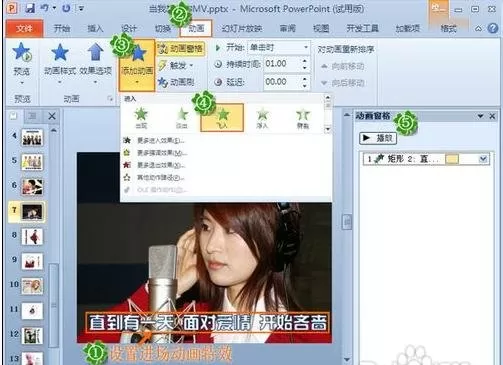Open the 效果选项 (Effect Options) arrow button

coord(95,62)
